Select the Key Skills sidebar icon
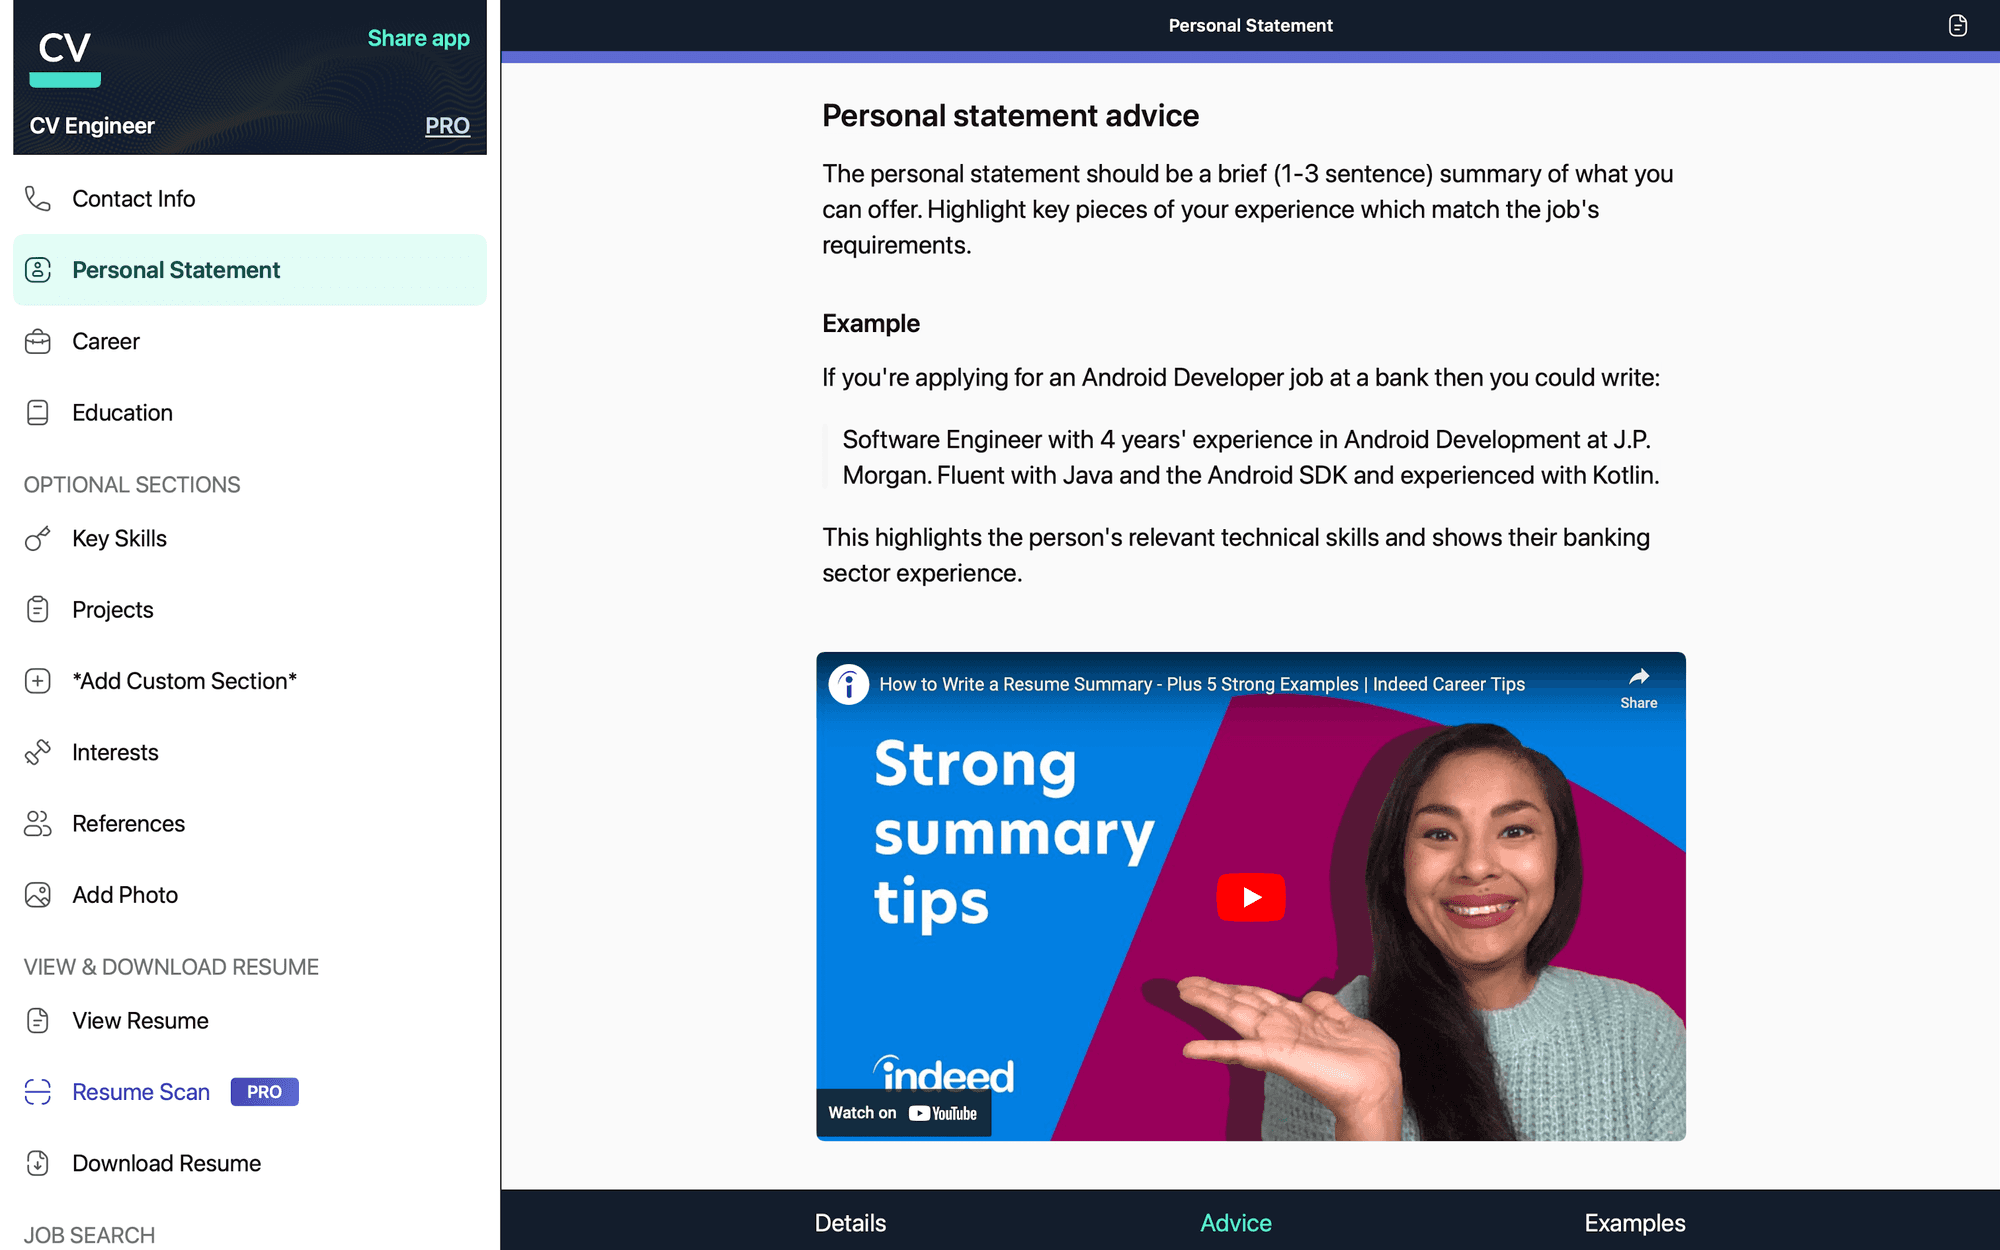This screenshot has width=2000, height=1250. point(37,537)
